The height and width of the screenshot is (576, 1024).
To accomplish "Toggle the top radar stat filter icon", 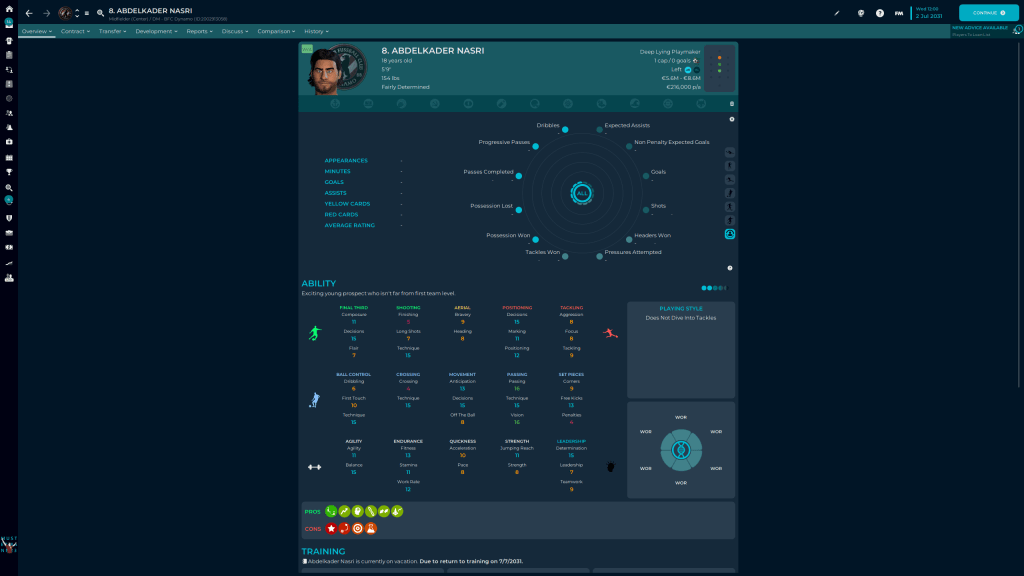I will tap(730, 152).
